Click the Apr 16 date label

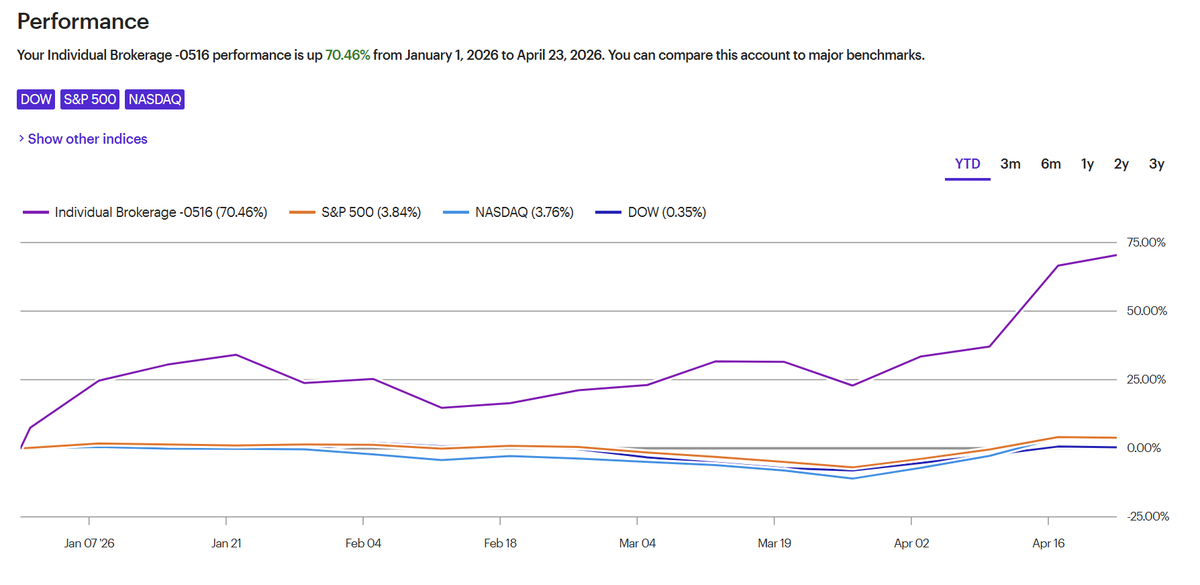coord(1048,544)
